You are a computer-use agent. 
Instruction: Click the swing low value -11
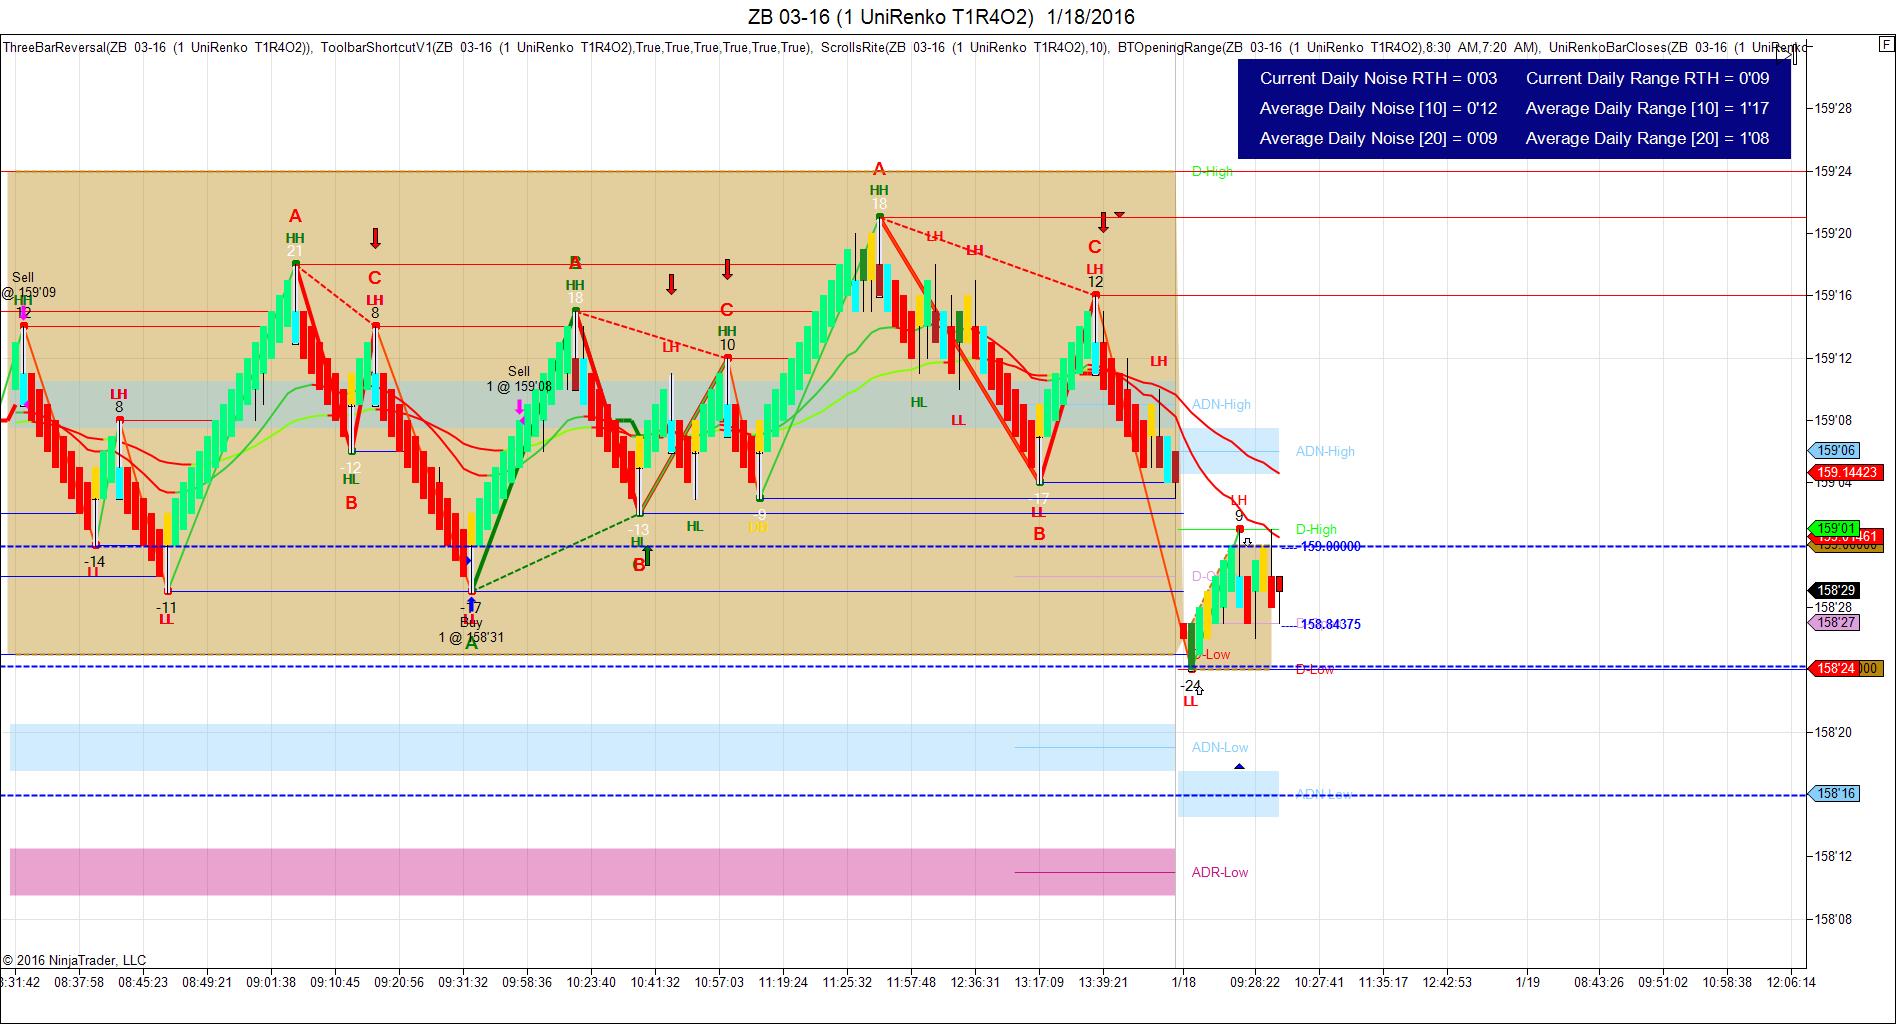166,607
